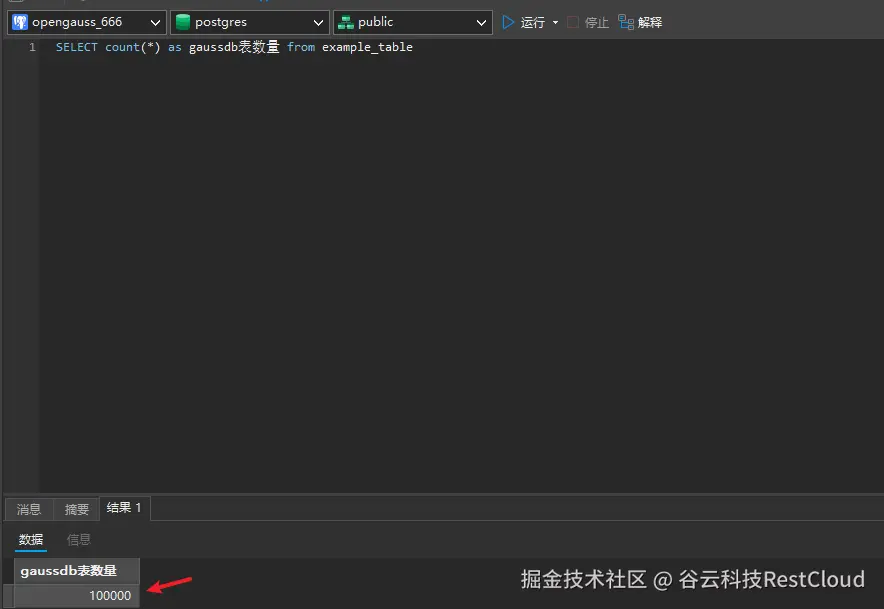Click the SELECT keyword in the editor
The width and height of the screenshot is (884, 609).
[x=77, y=47]
